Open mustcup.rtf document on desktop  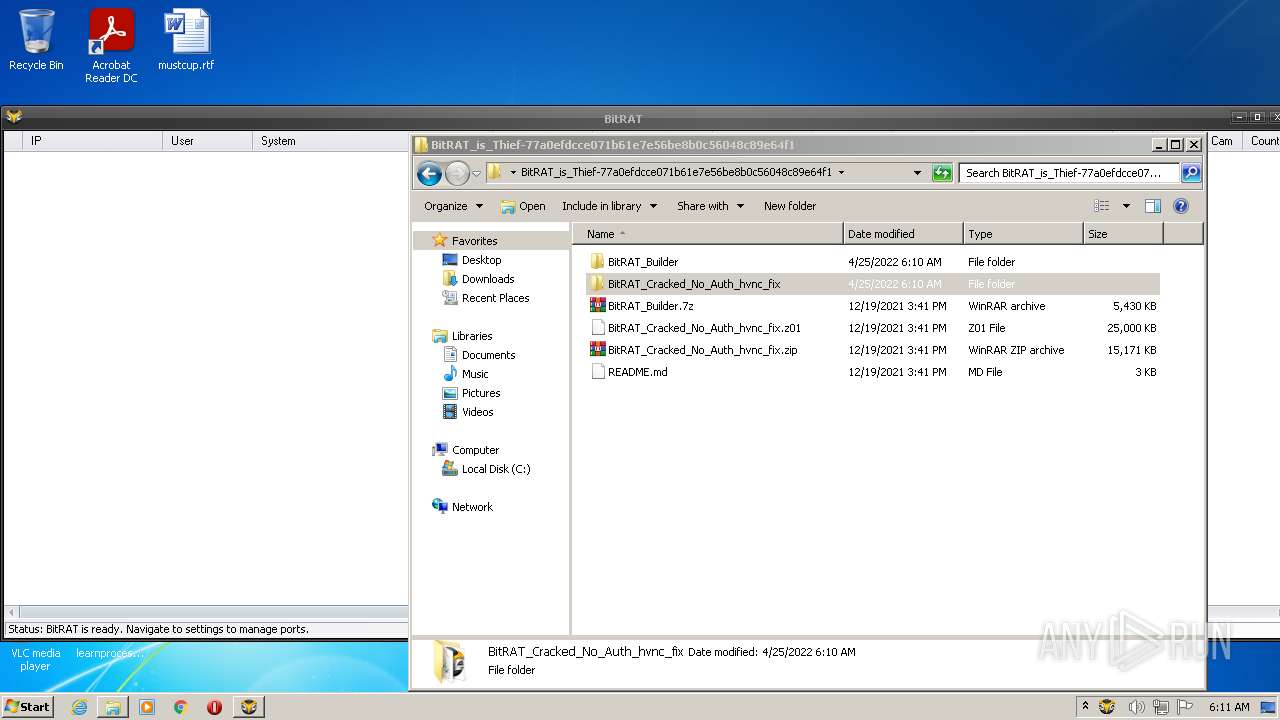[186, 40]
